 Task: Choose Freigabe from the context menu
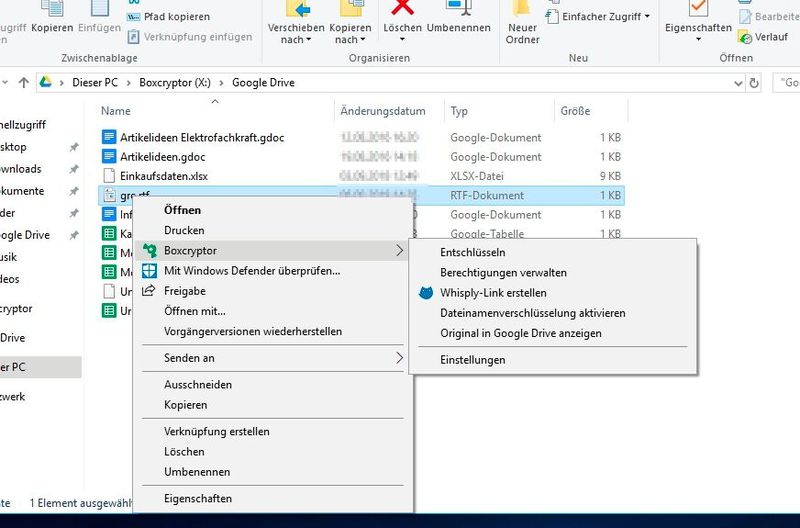coord(185,291)
